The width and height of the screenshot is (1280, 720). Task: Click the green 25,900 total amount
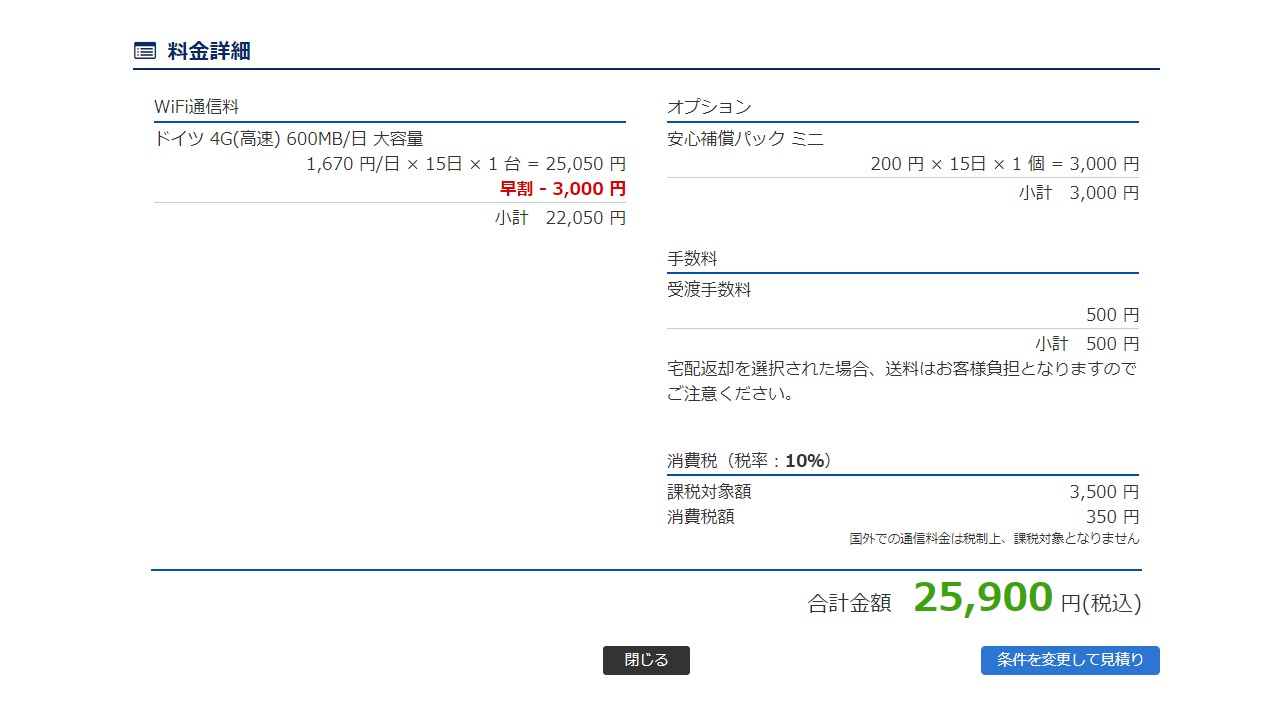point(983,598)
